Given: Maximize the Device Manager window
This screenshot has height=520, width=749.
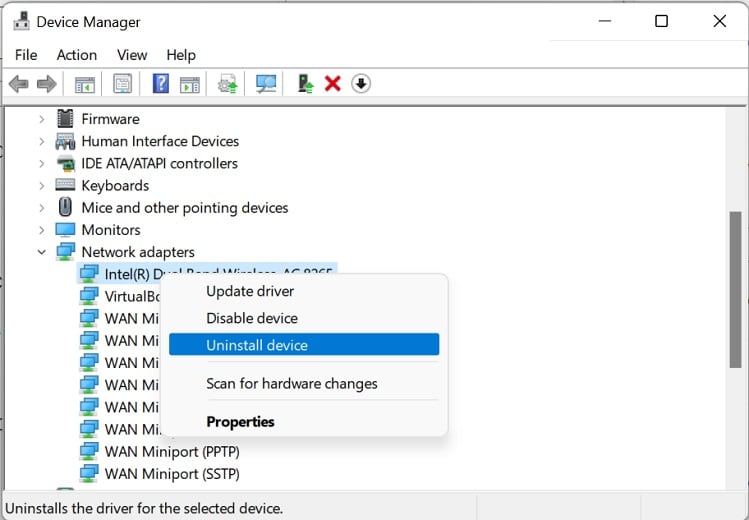Looking at the screenshot, I should point(661,21).
